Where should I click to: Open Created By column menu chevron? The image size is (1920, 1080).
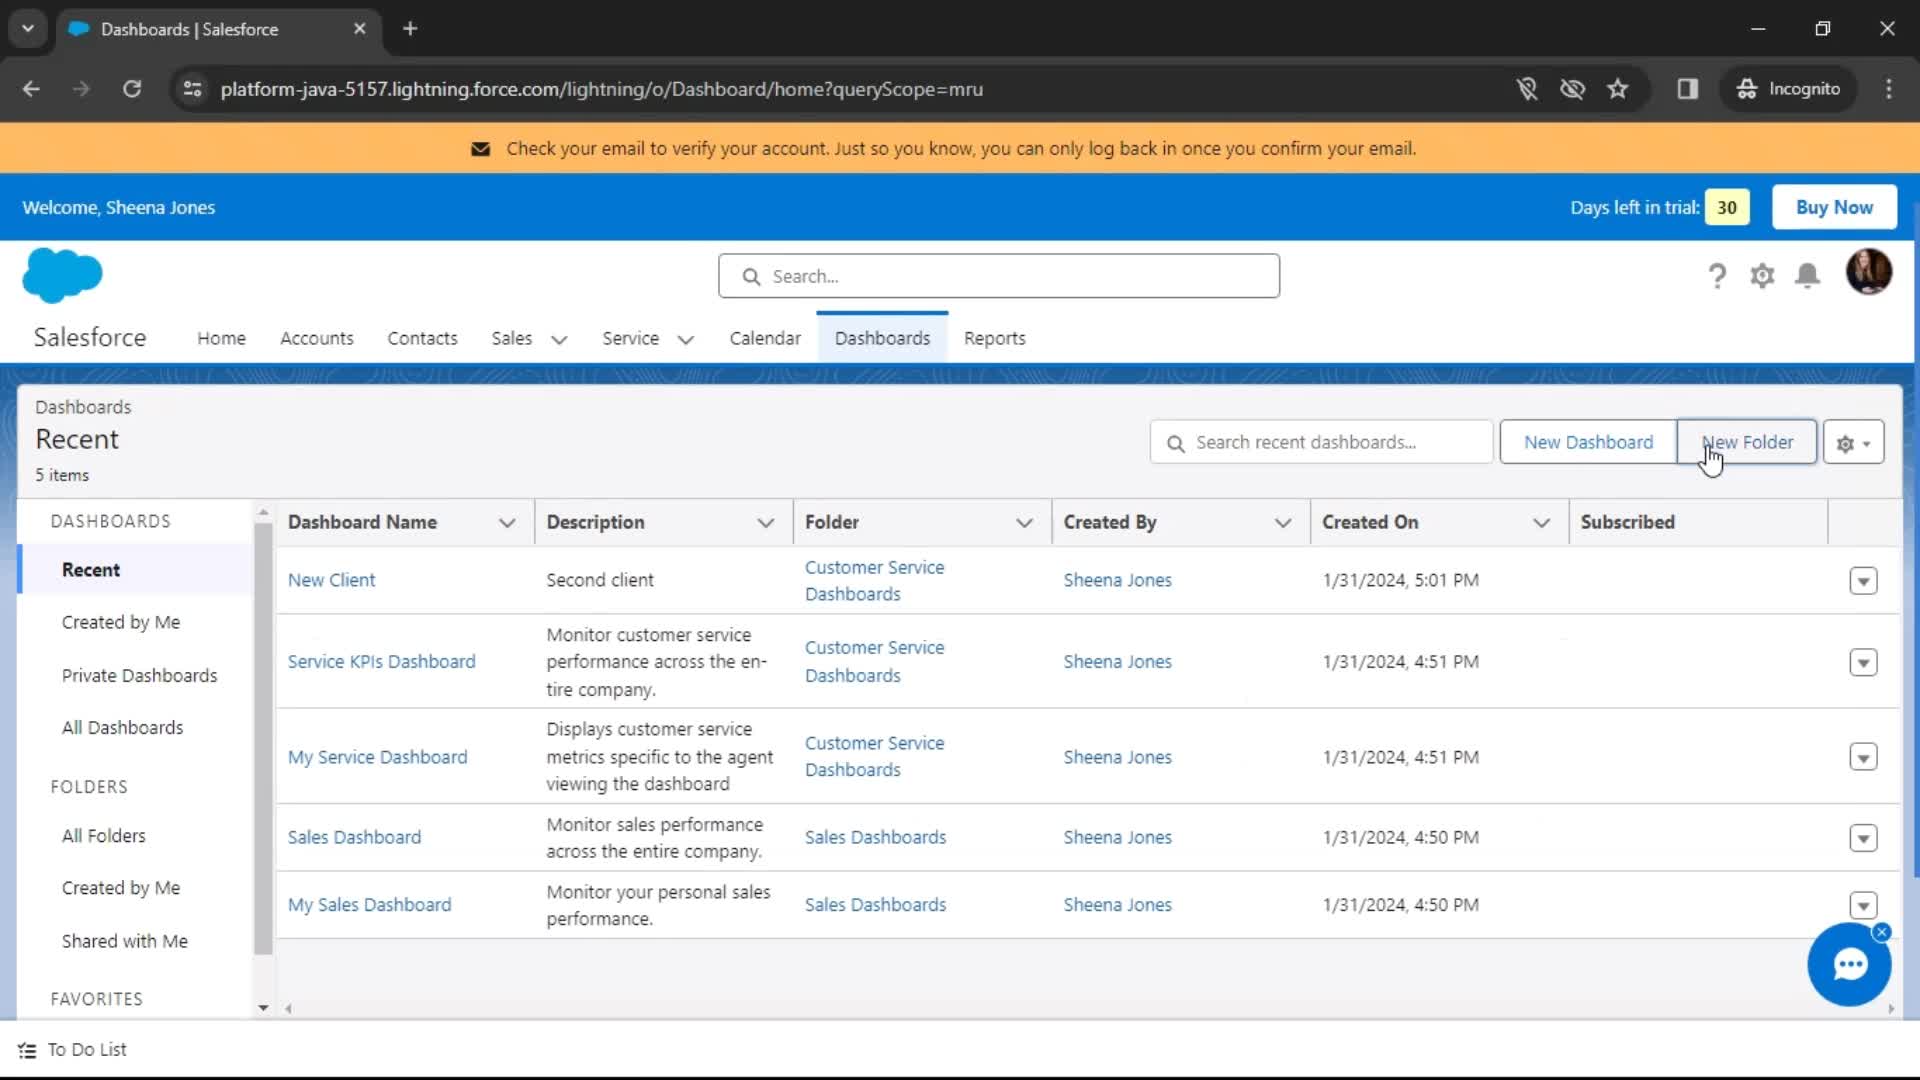1283,523
